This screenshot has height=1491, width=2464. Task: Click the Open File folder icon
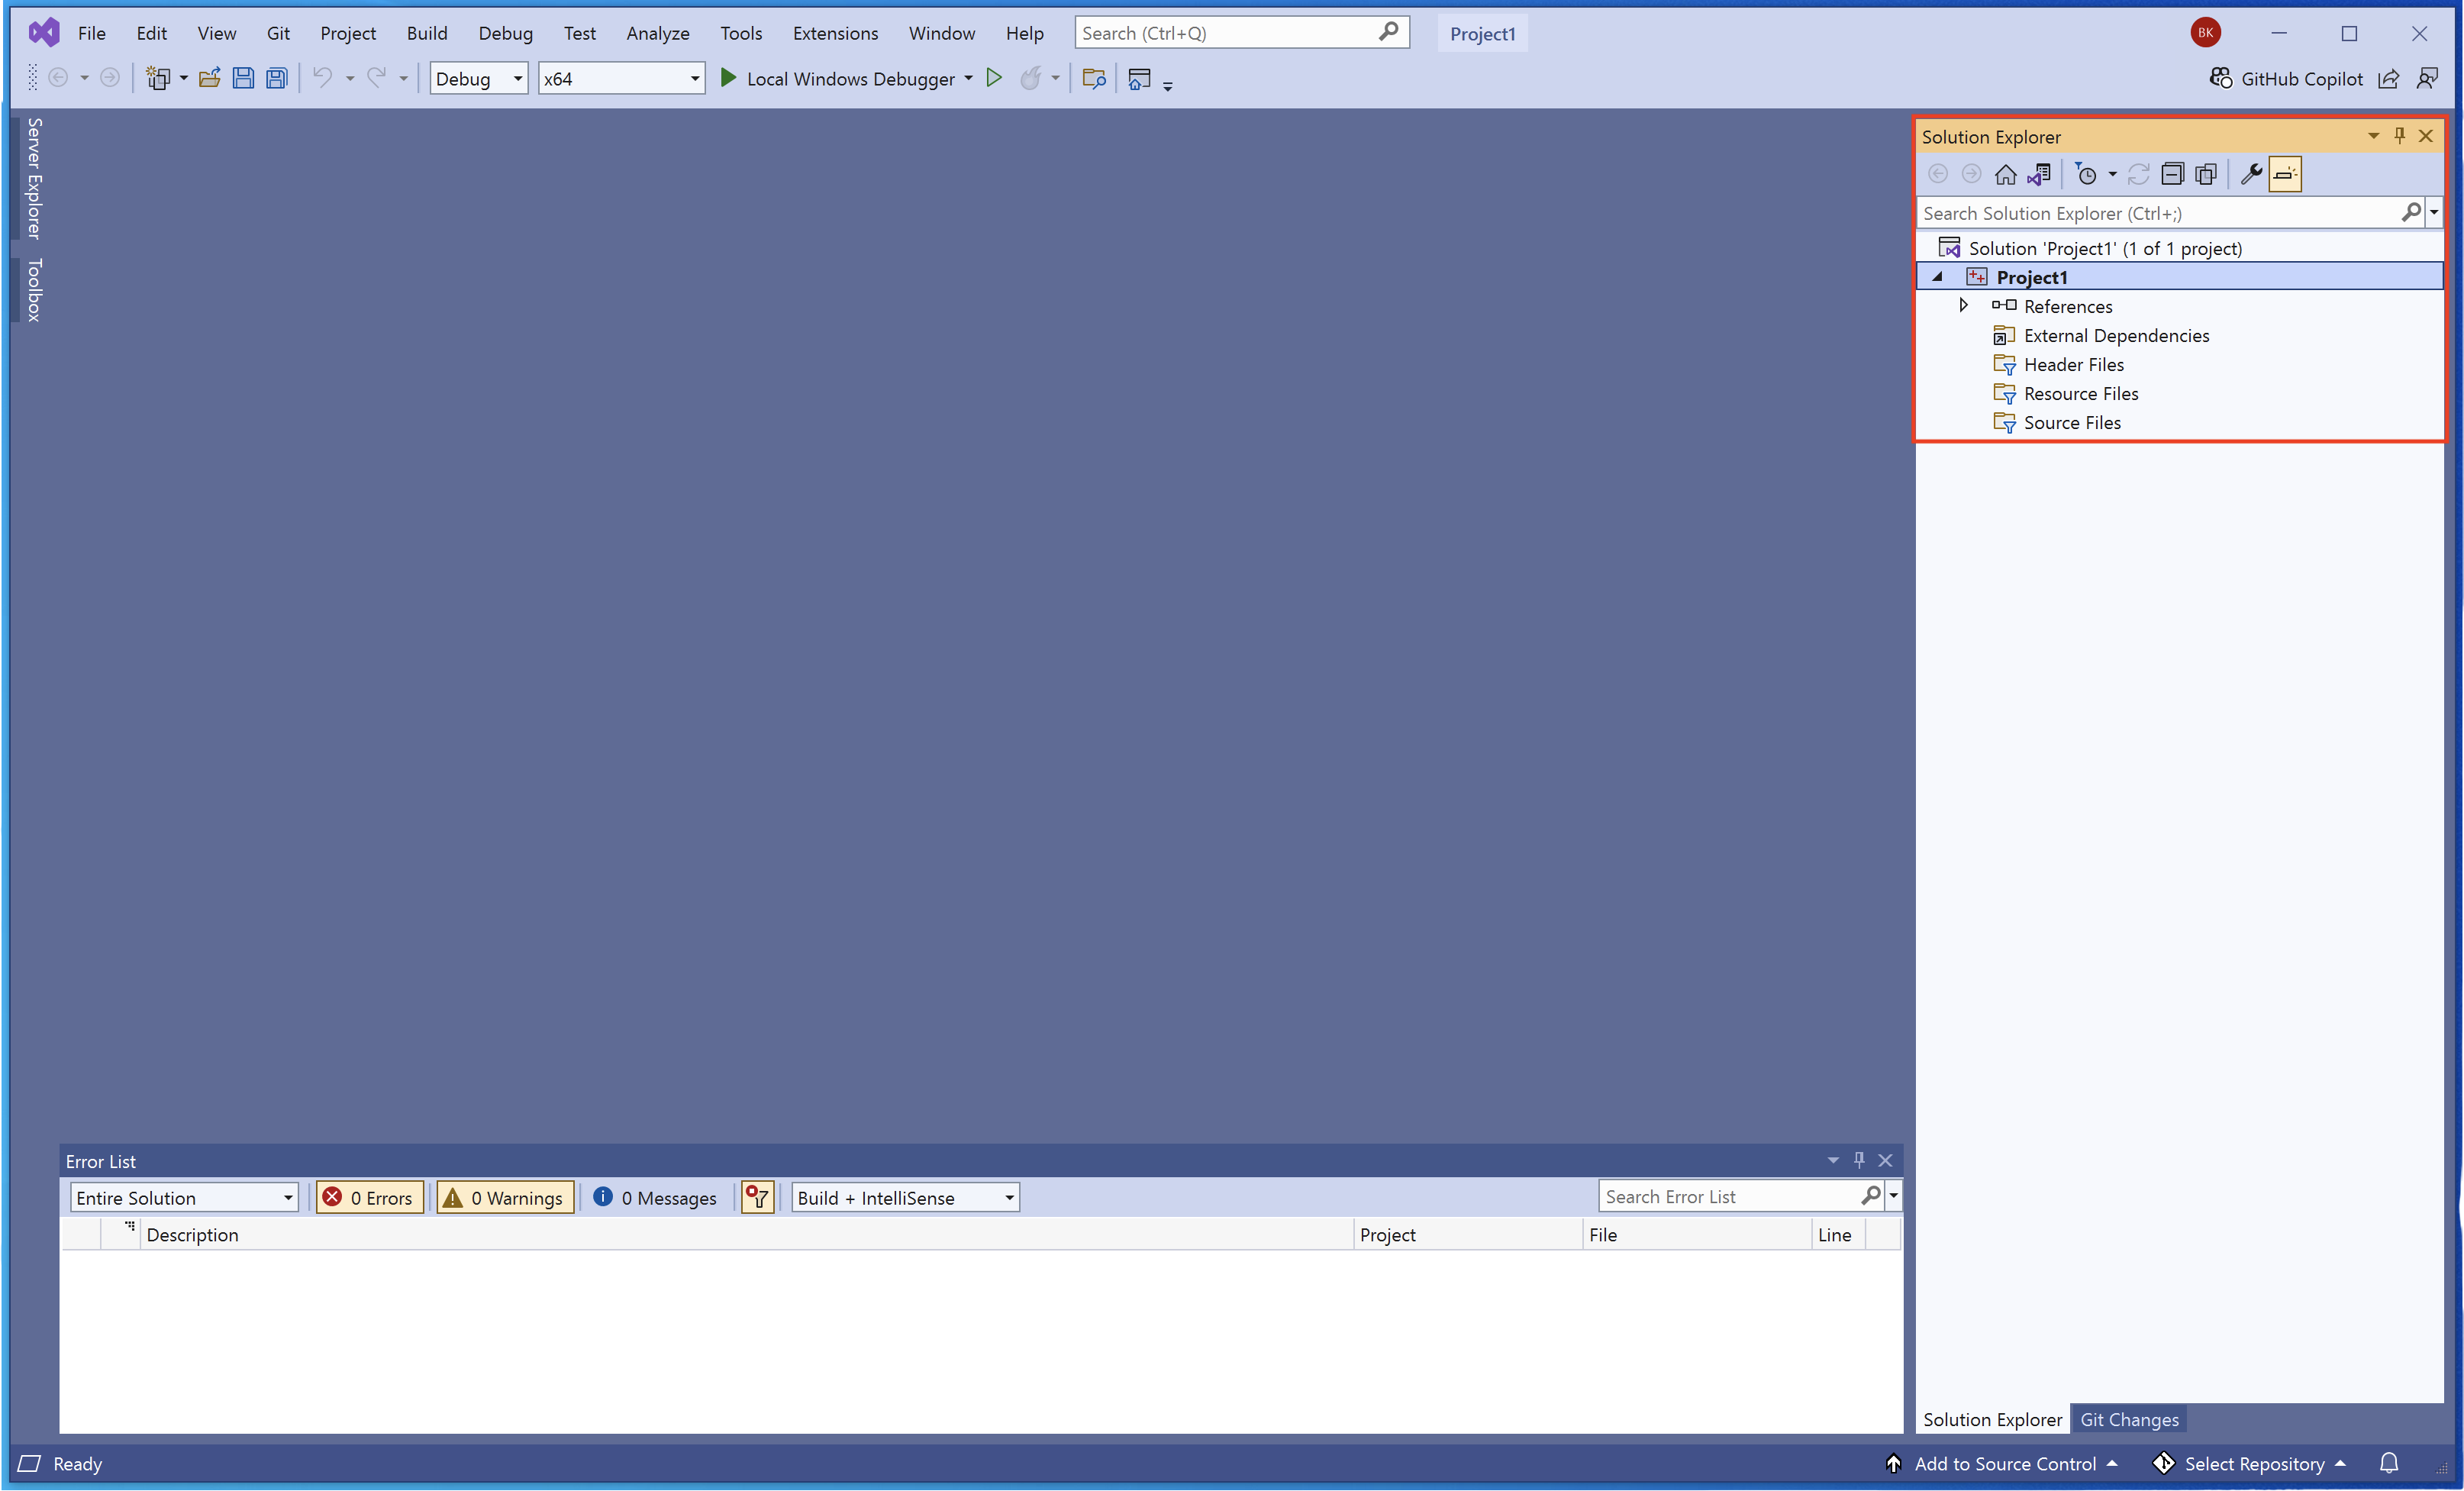(x=209, y=78)
